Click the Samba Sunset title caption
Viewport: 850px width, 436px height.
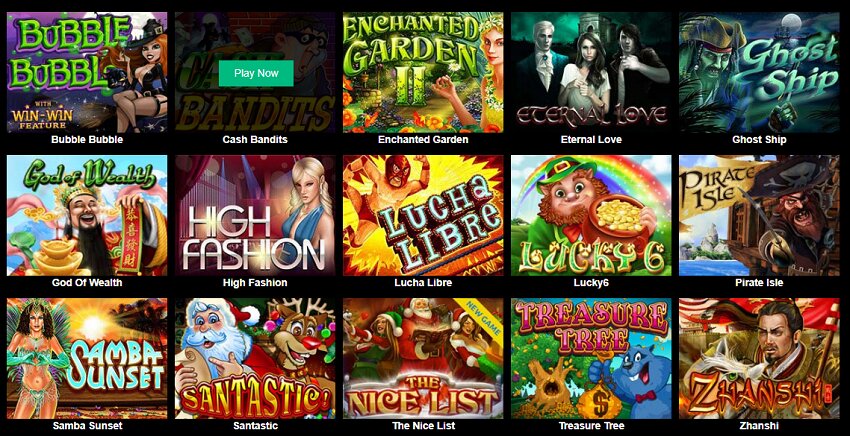point(87,426)
